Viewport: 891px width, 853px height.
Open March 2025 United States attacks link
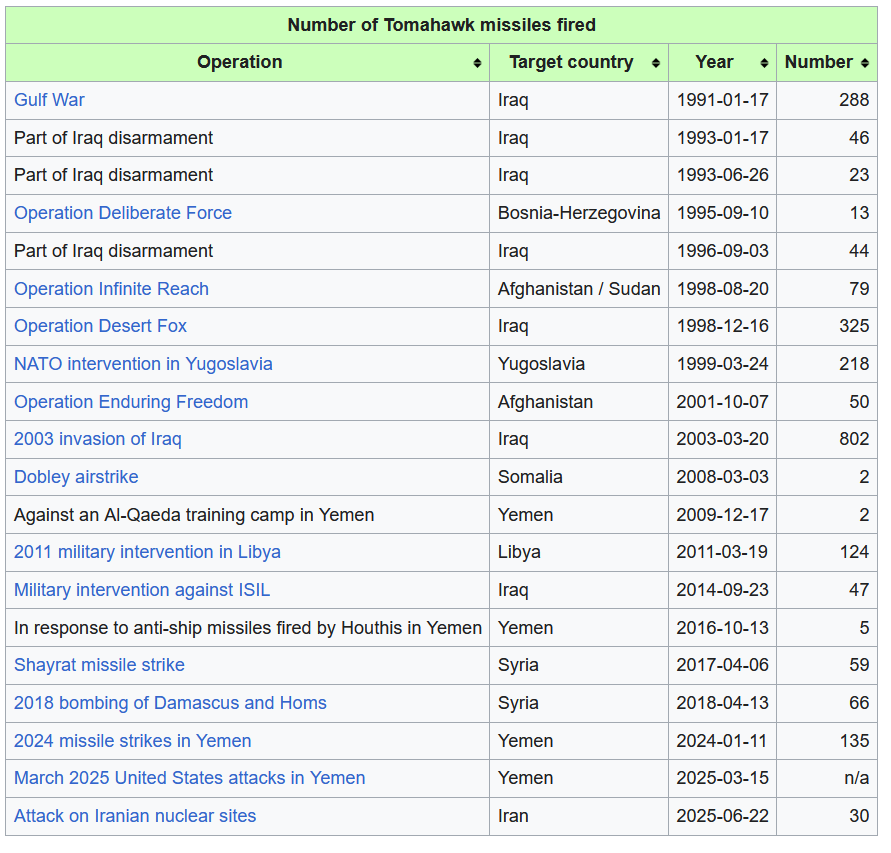(189, 778)
